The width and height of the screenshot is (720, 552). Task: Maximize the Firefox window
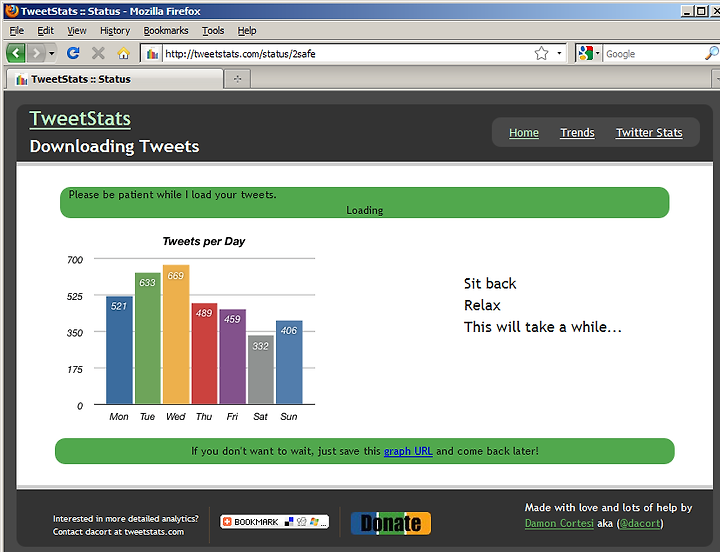[x=701, y=11]
